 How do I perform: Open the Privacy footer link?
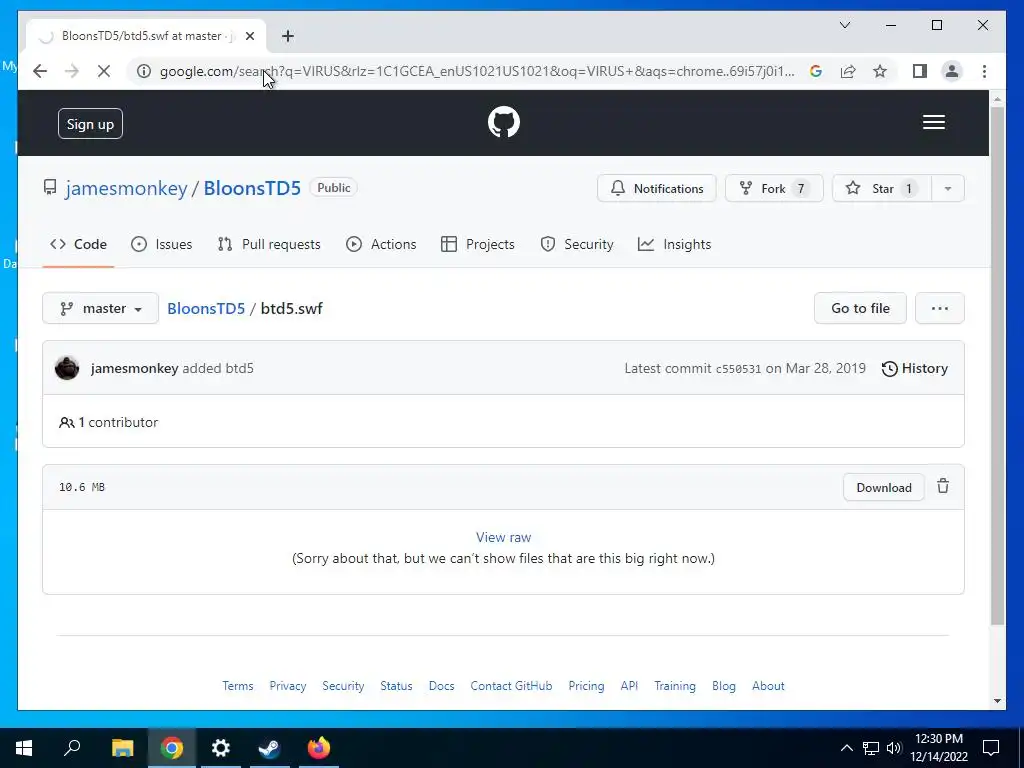pos(287,686)
